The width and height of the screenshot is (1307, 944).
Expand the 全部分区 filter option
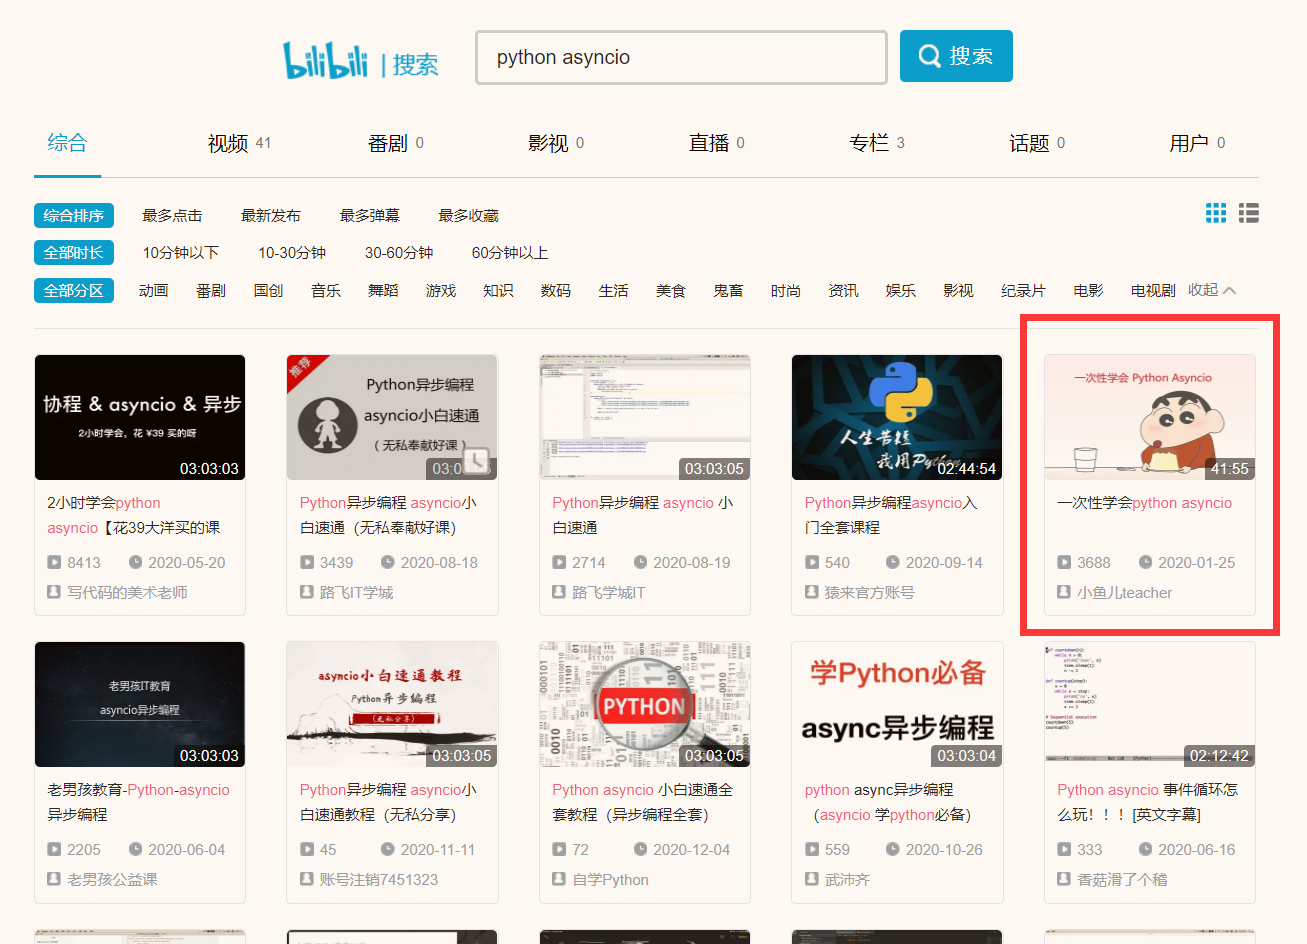73,290
